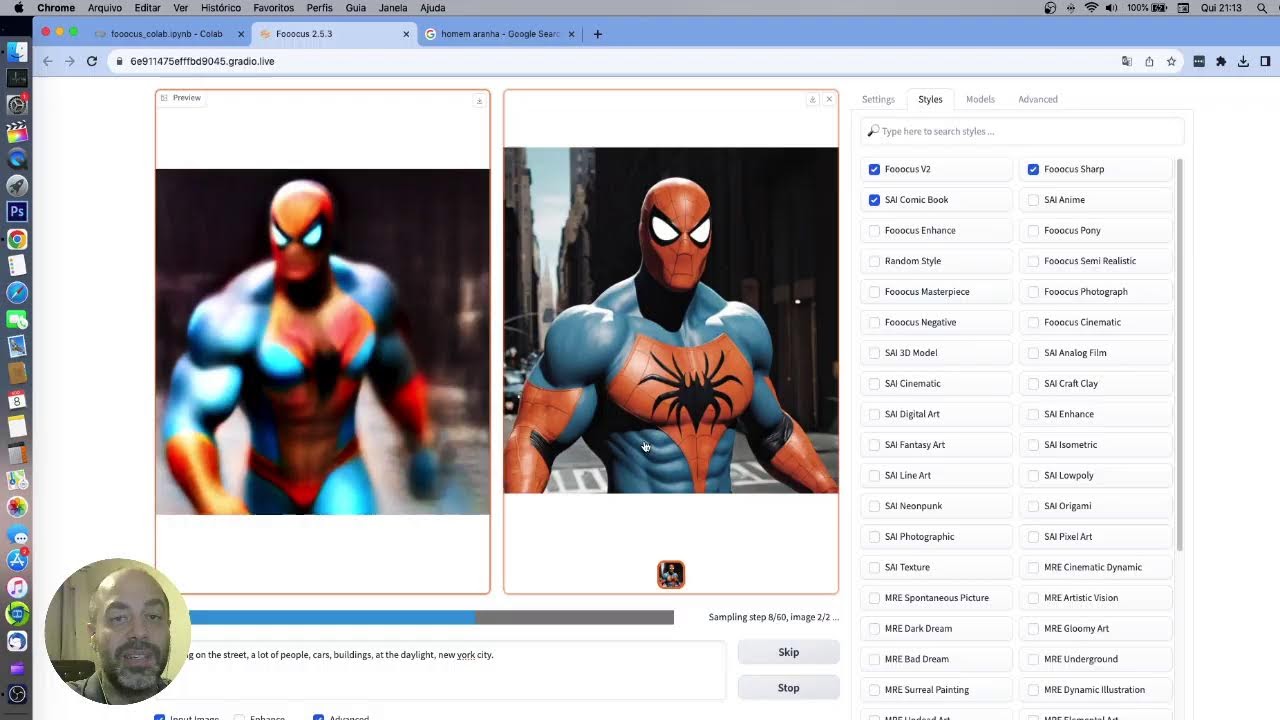Check the SAI Pixel Art style
This screenshot has width=1280, height=720.
coord(1033,537)
